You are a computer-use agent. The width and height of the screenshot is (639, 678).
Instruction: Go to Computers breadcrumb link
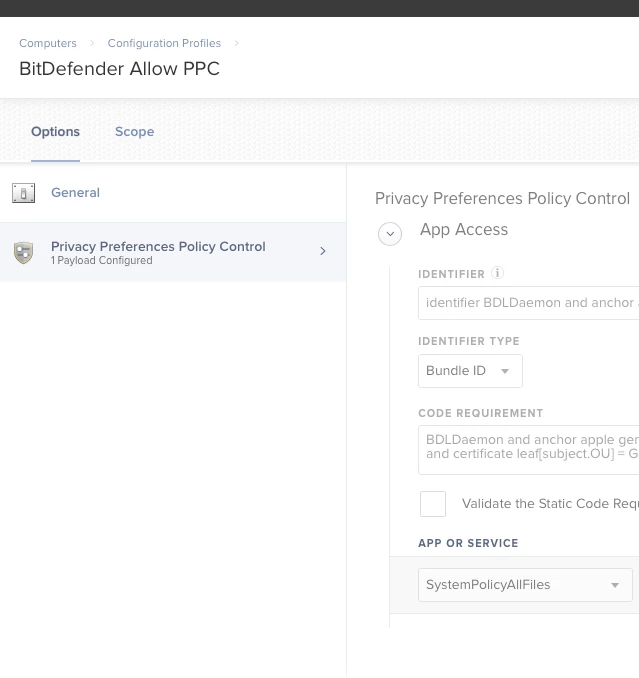point(48,43)
